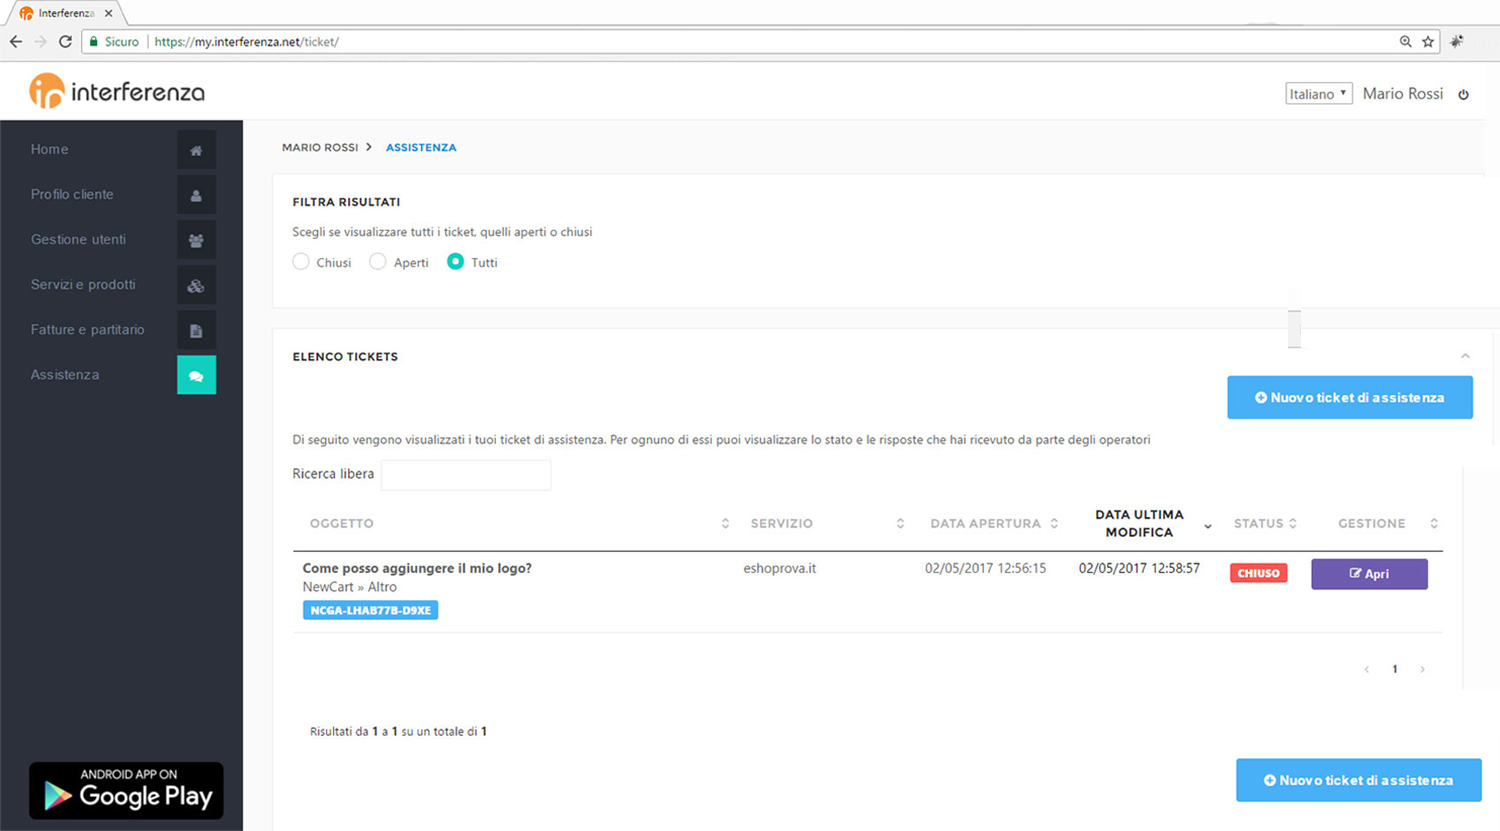The height and width of the screenshot is (831, 1500).
Task: Click the NCGA-LHAB77B-D9XE ticket code badge
Action: tap(370, 610)
